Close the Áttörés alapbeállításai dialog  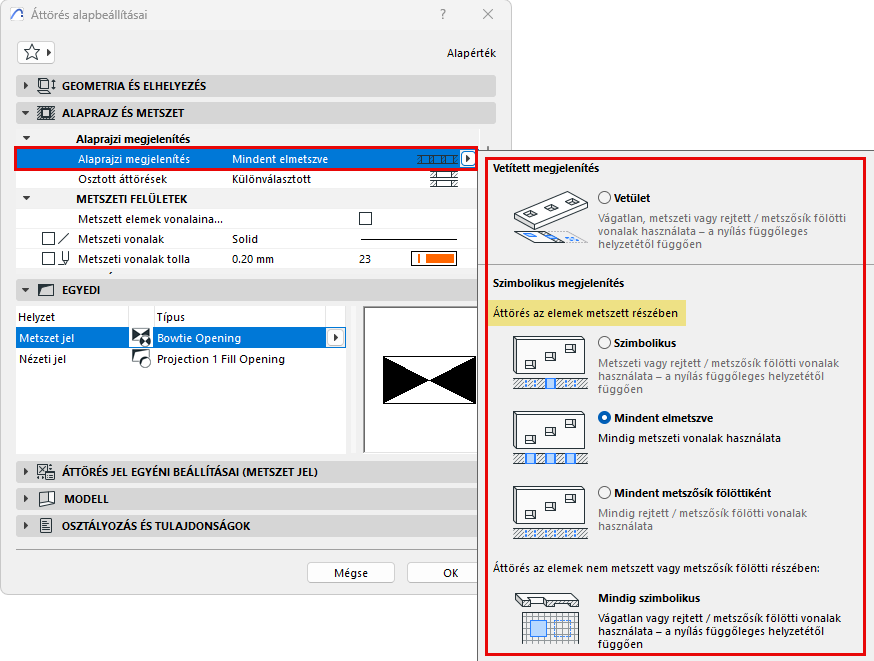click(488, 14)
